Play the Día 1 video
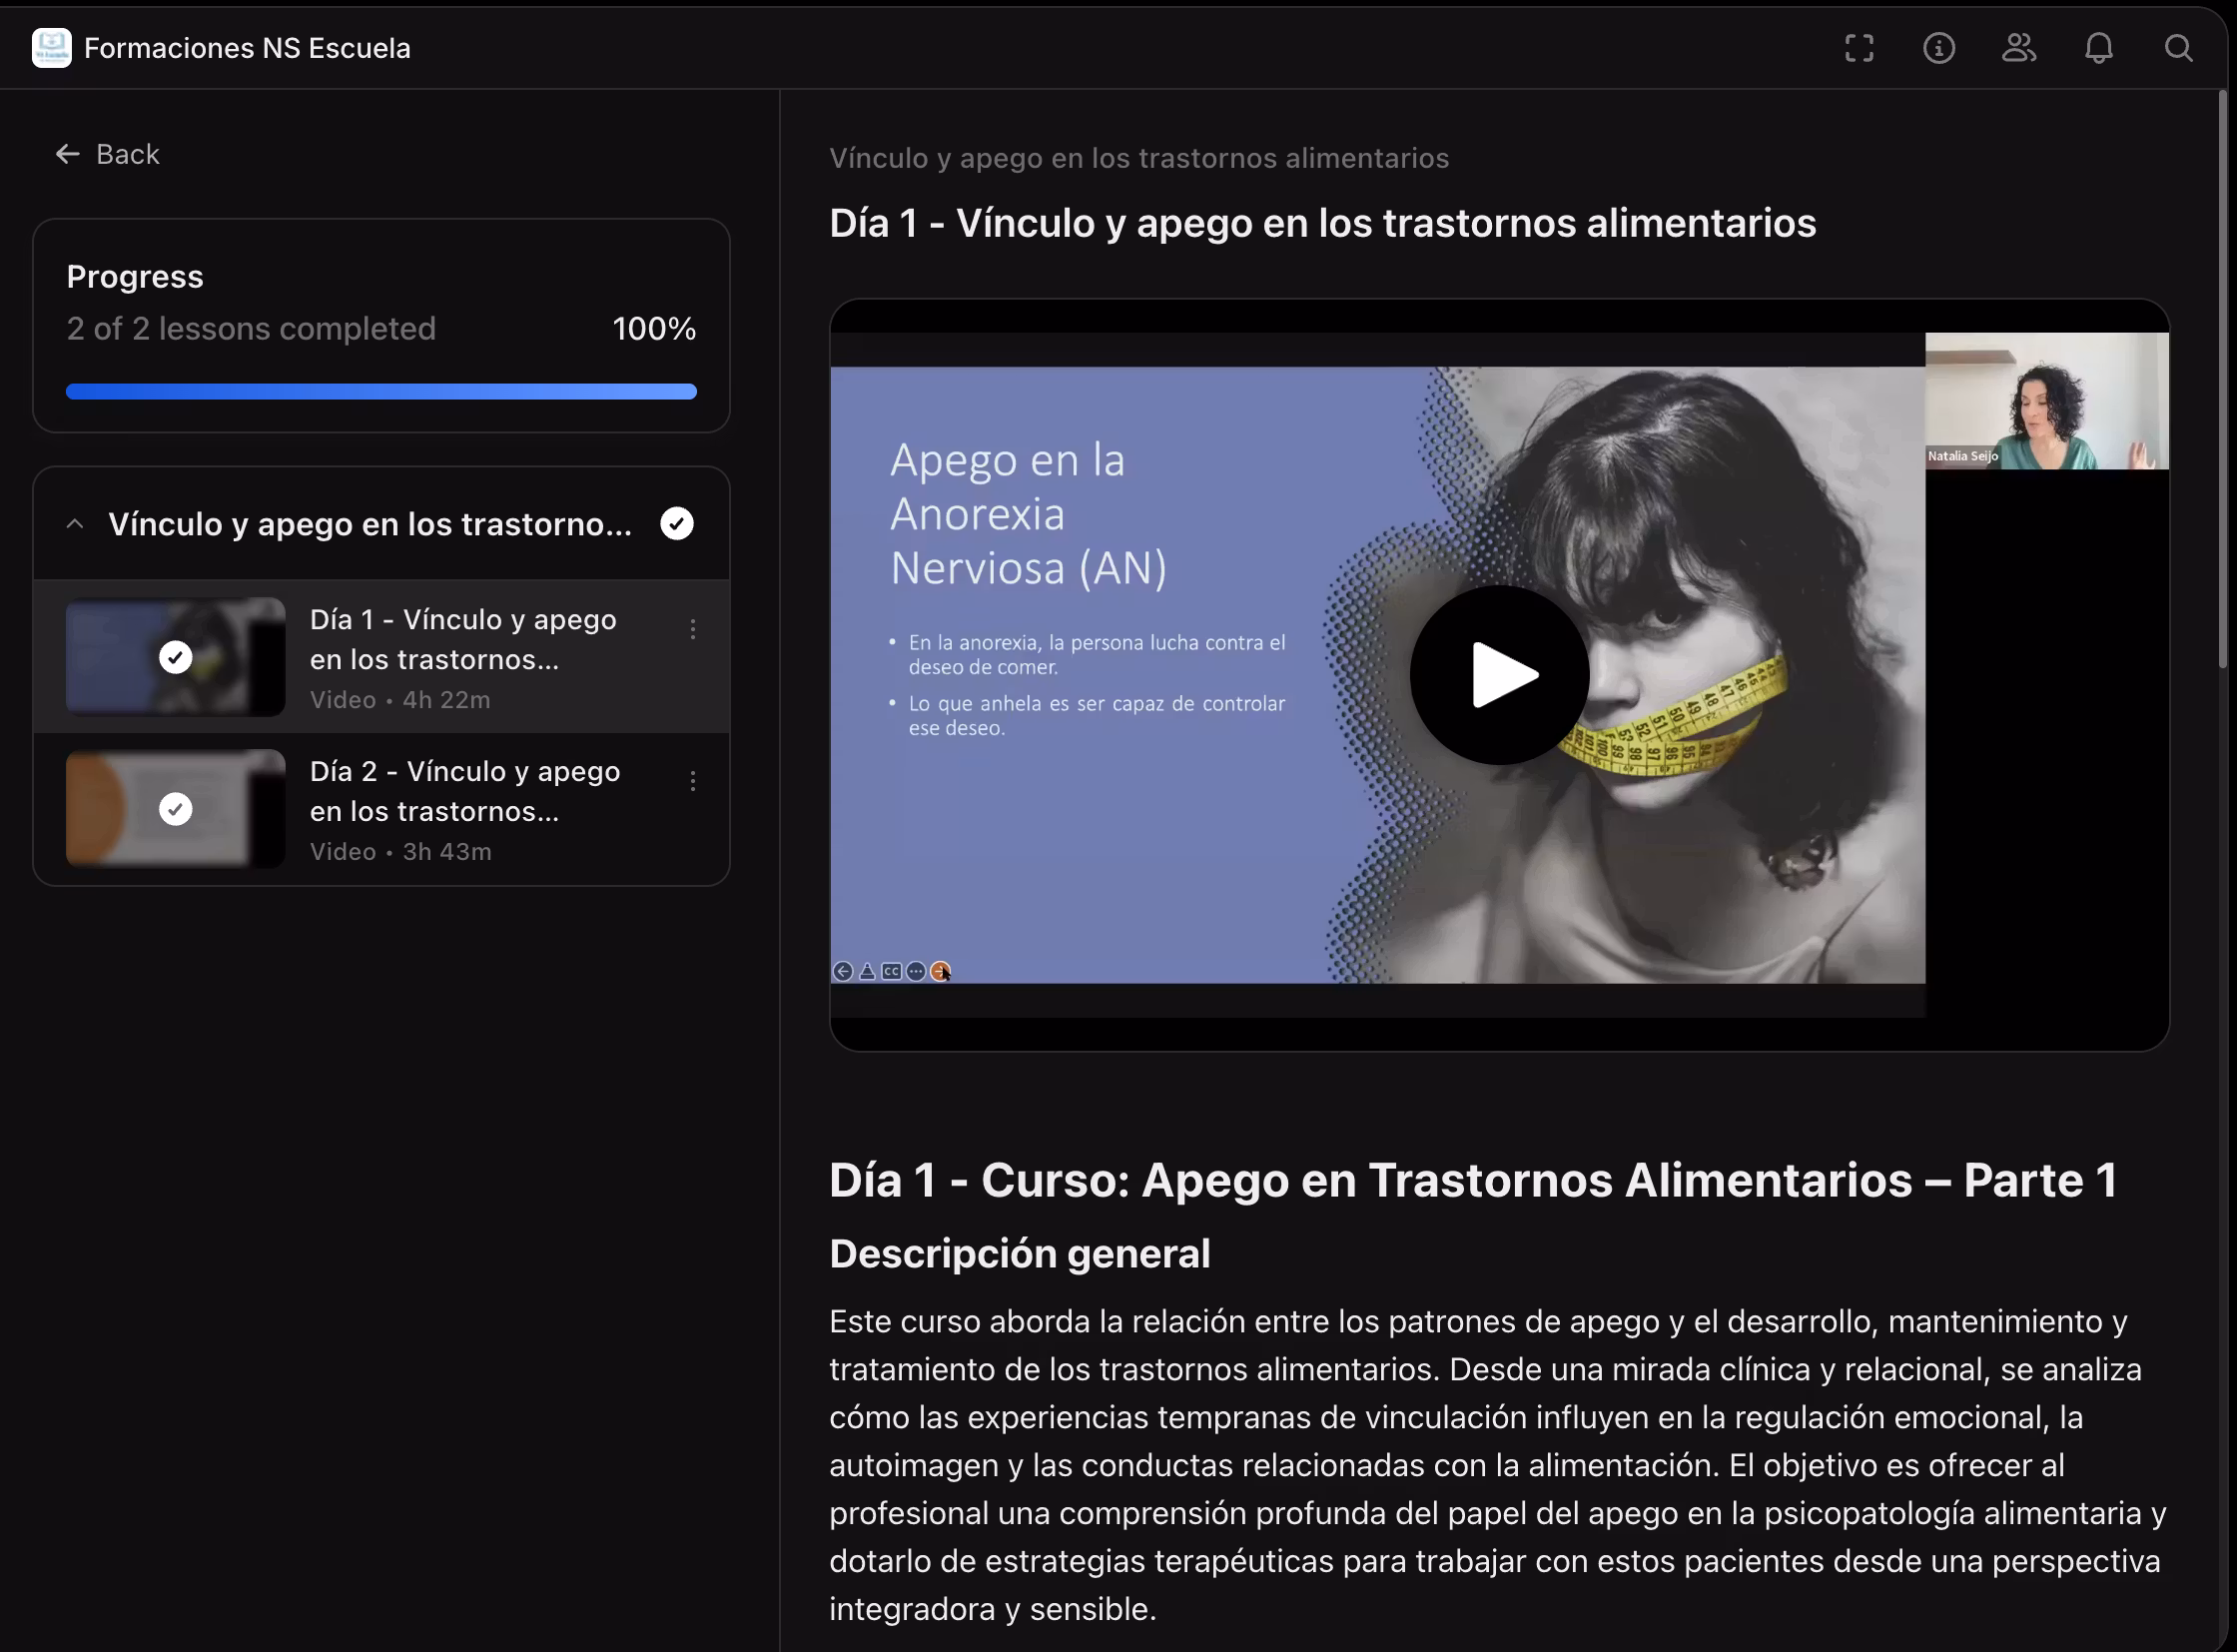 [x=1498, y=675]
